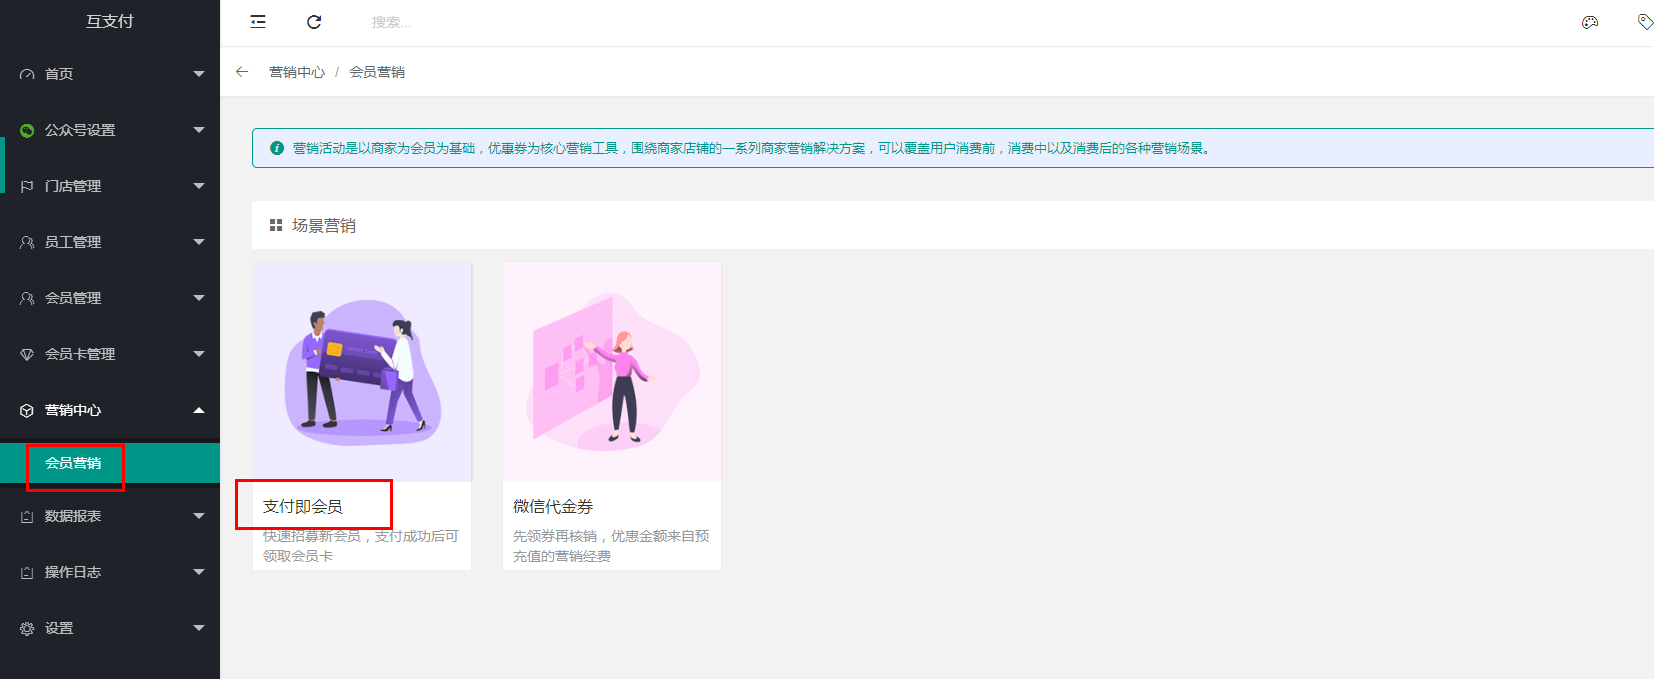This screenshot has height=679, width=1654.
Task: Focus the 搜索 search field
Action: [x=392, y=22]
